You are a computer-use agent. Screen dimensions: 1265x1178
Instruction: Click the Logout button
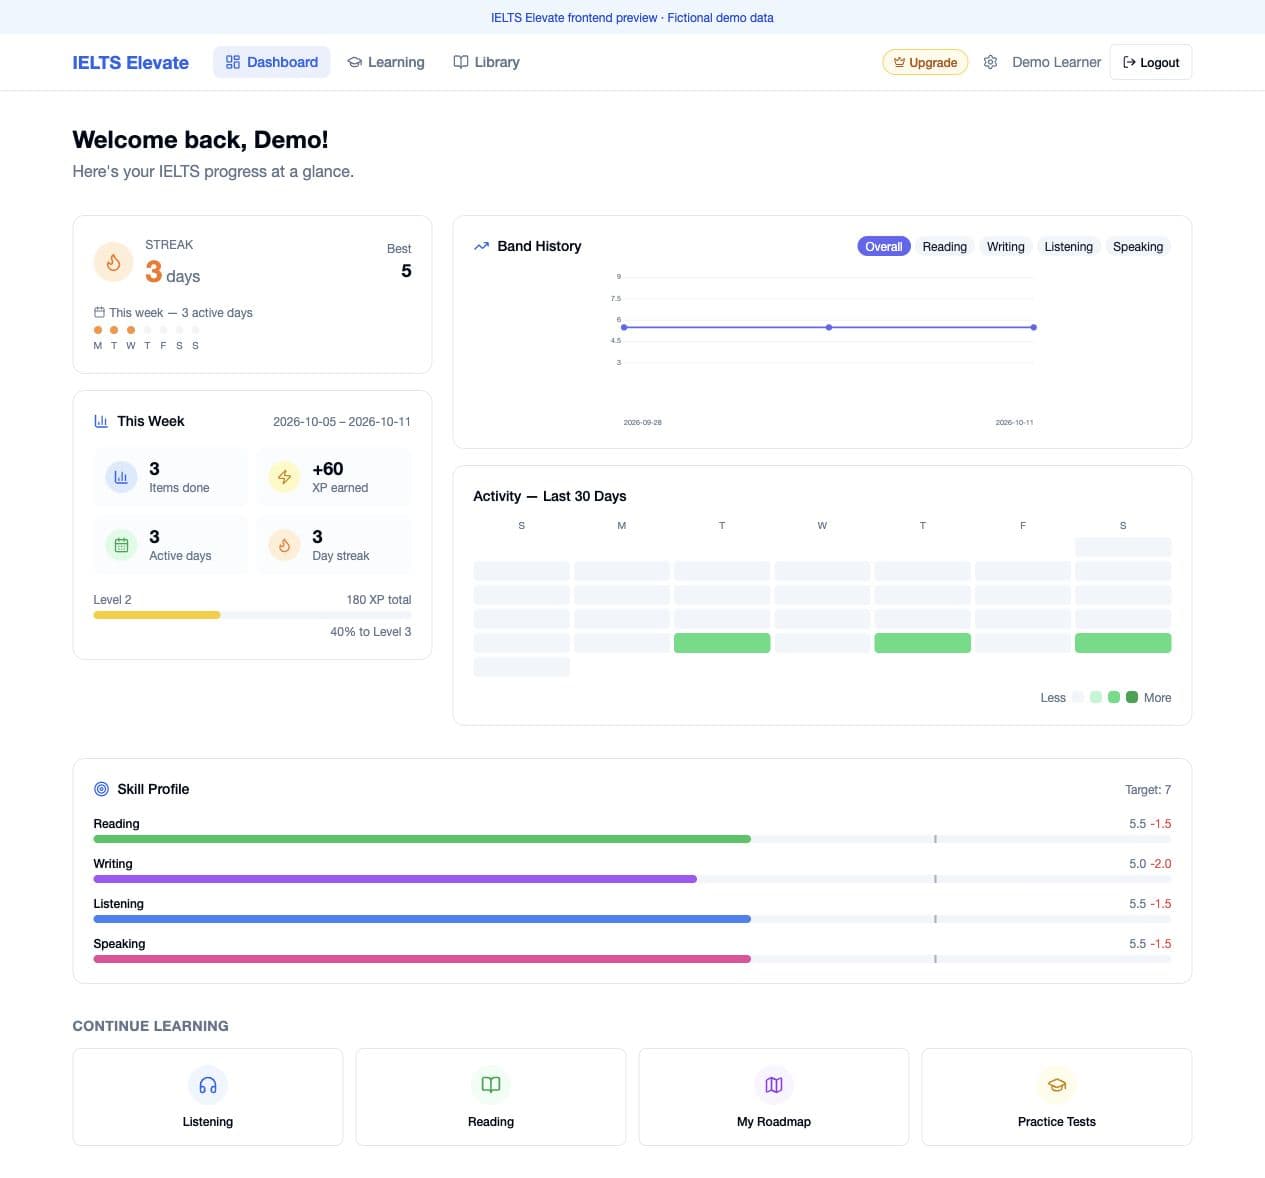point(1151,62)
